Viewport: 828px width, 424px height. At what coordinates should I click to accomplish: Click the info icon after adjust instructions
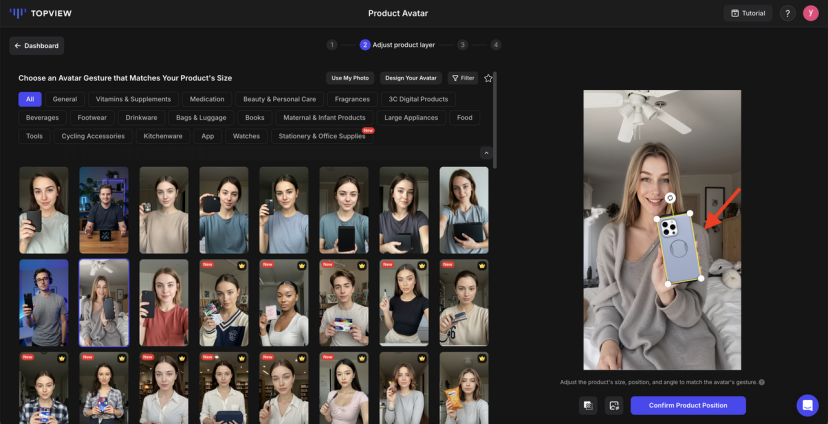coord(761,382)
